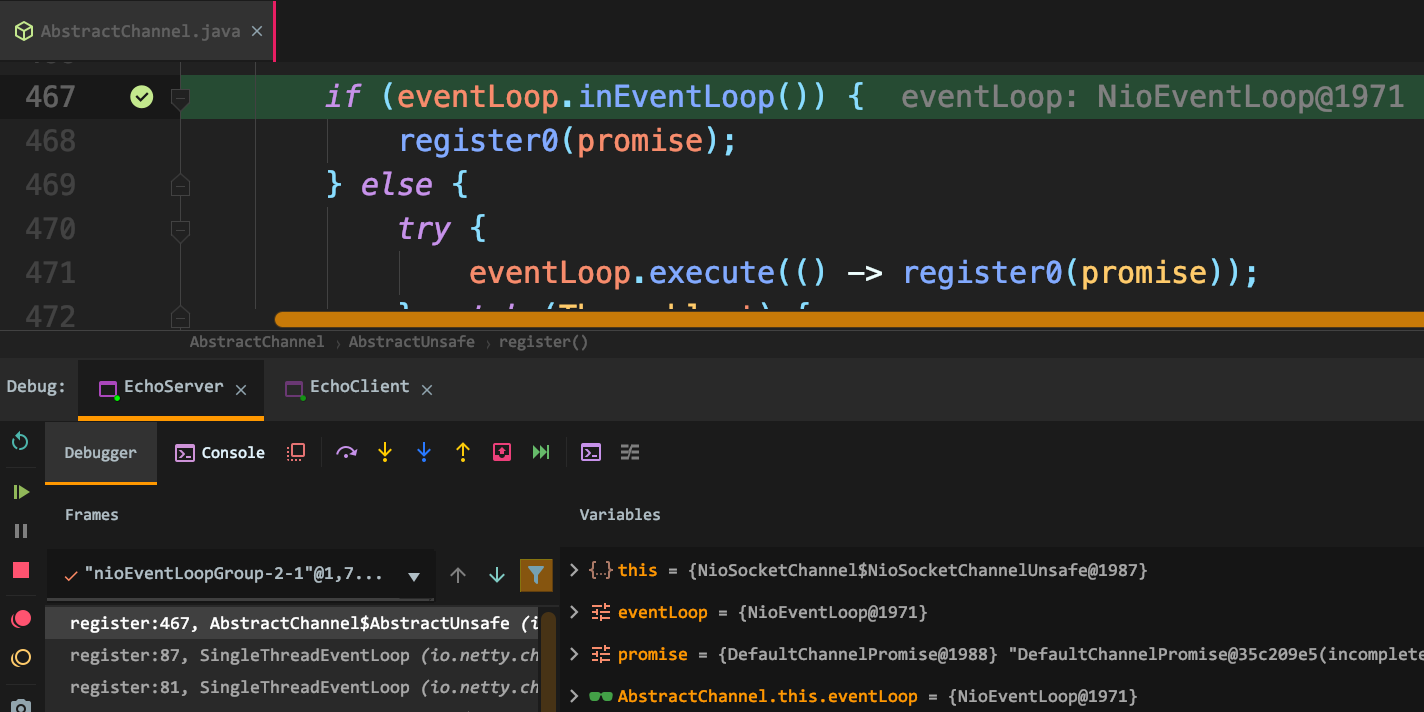Select the previous frame with the up arrow
The height and width of the screenshot is (712, 1424).
click(458, 575)
